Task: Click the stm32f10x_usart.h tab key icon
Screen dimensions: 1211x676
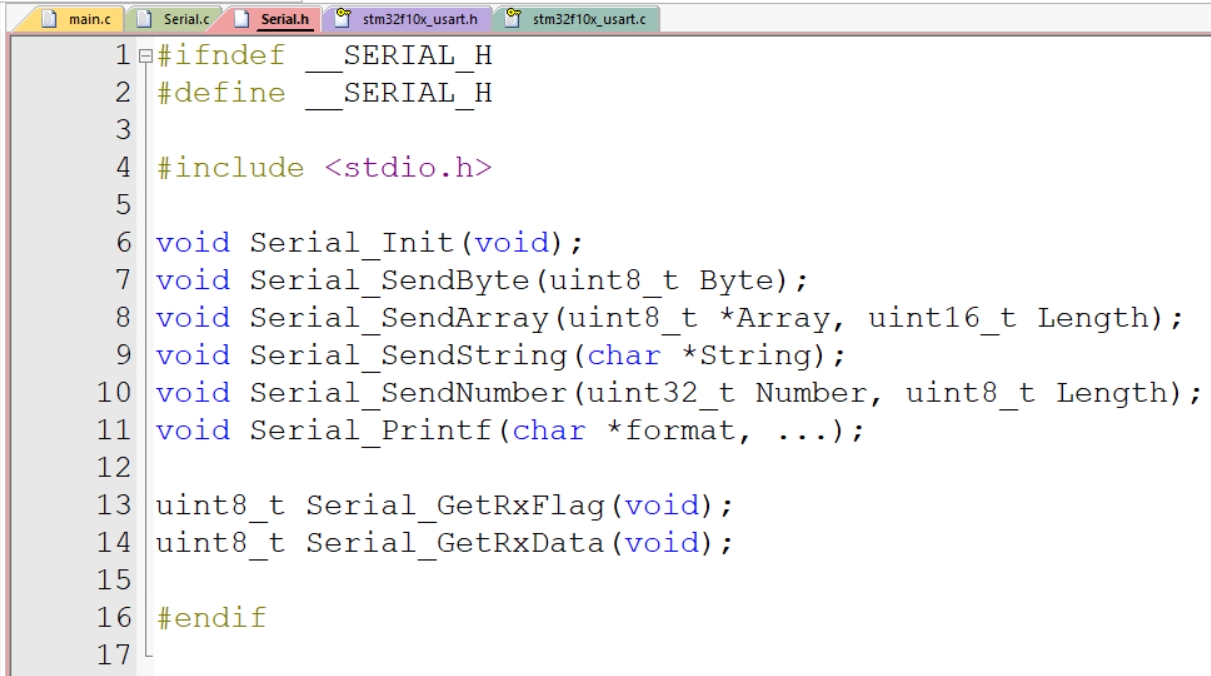Action: click(342, 17)
